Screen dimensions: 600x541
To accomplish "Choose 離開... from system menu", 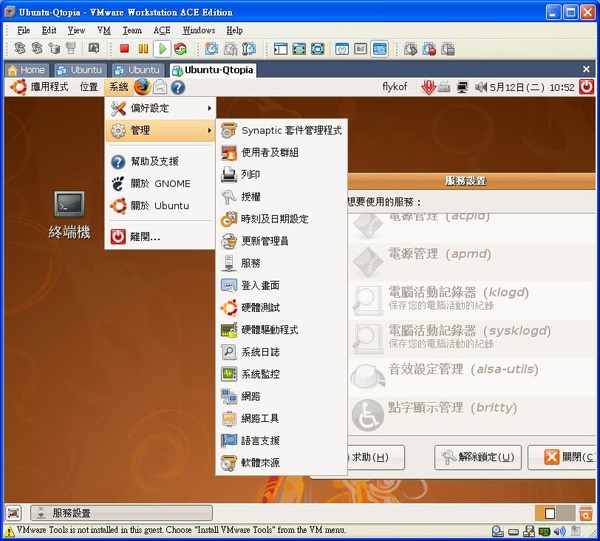I will (160, 237).
